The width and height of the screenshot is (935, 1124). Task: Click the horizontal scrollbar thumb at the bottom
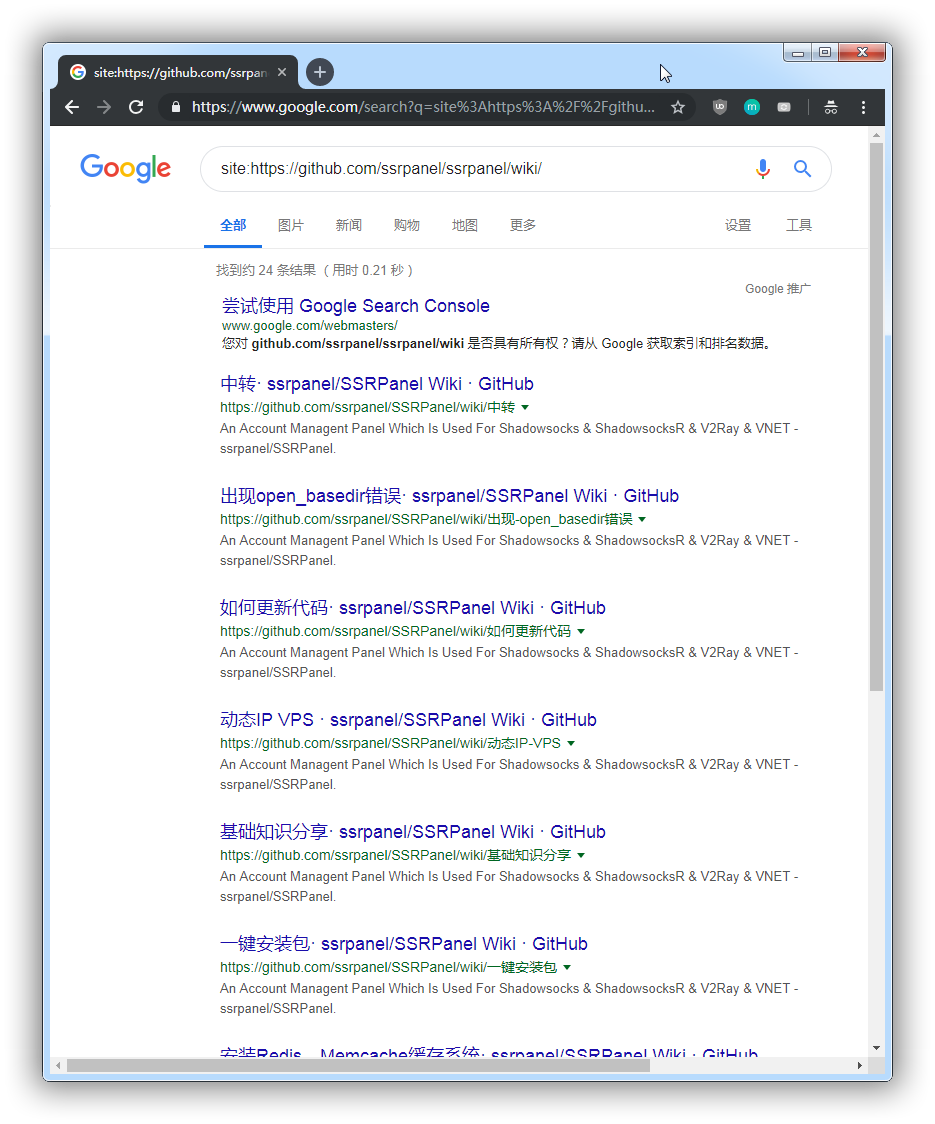[359, 1066]
